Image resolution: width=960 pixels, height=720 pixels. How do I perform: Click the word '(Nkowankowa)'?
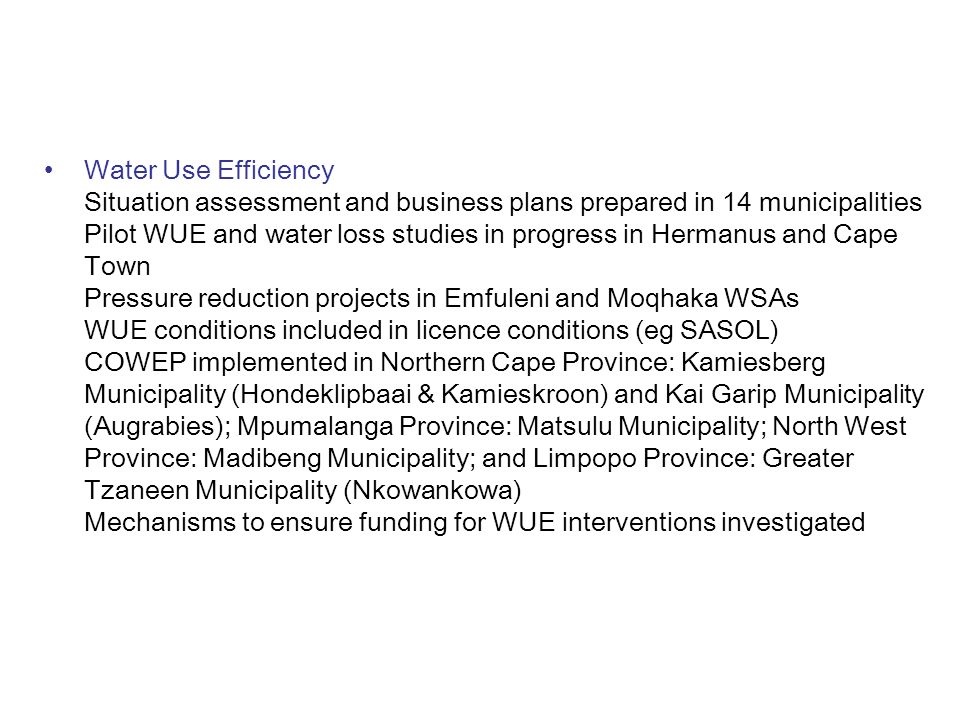point(432,490)
